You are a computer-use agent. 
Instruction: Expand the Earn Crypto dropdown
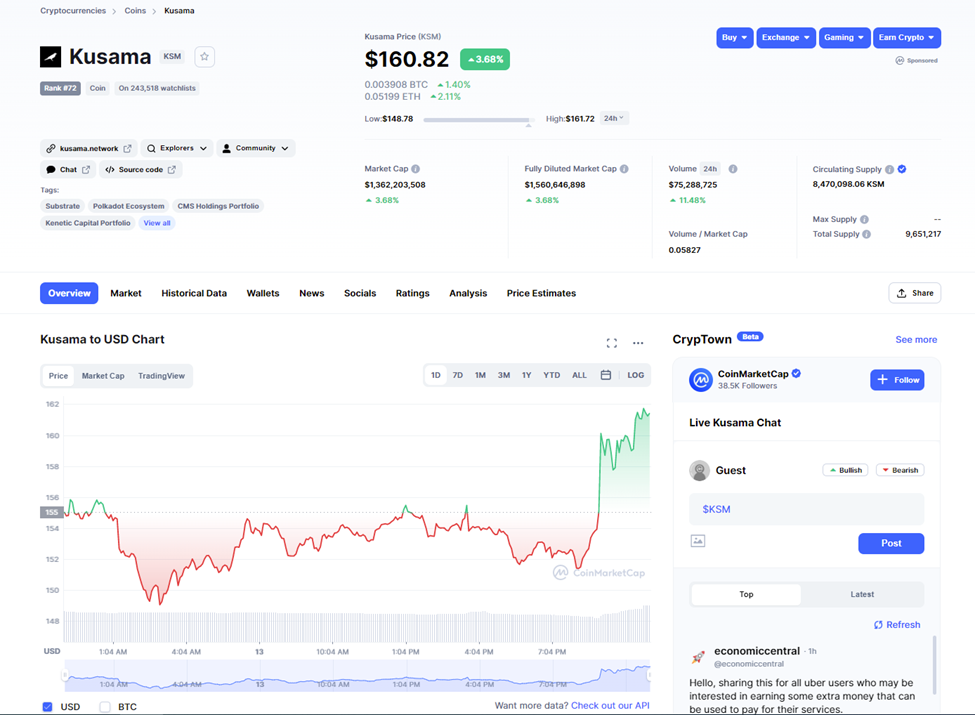[907, 38]
